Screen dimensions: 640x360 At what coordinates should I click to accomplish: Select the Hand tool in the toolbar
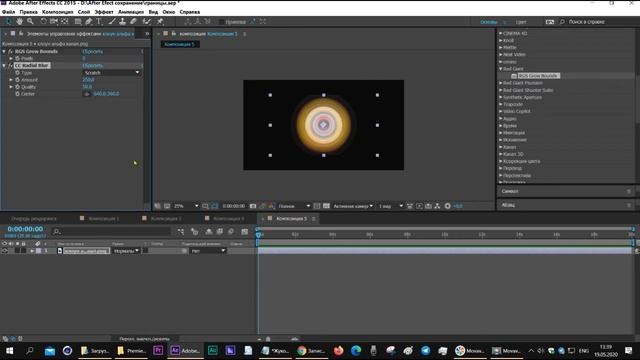click(x=19, y=21)
